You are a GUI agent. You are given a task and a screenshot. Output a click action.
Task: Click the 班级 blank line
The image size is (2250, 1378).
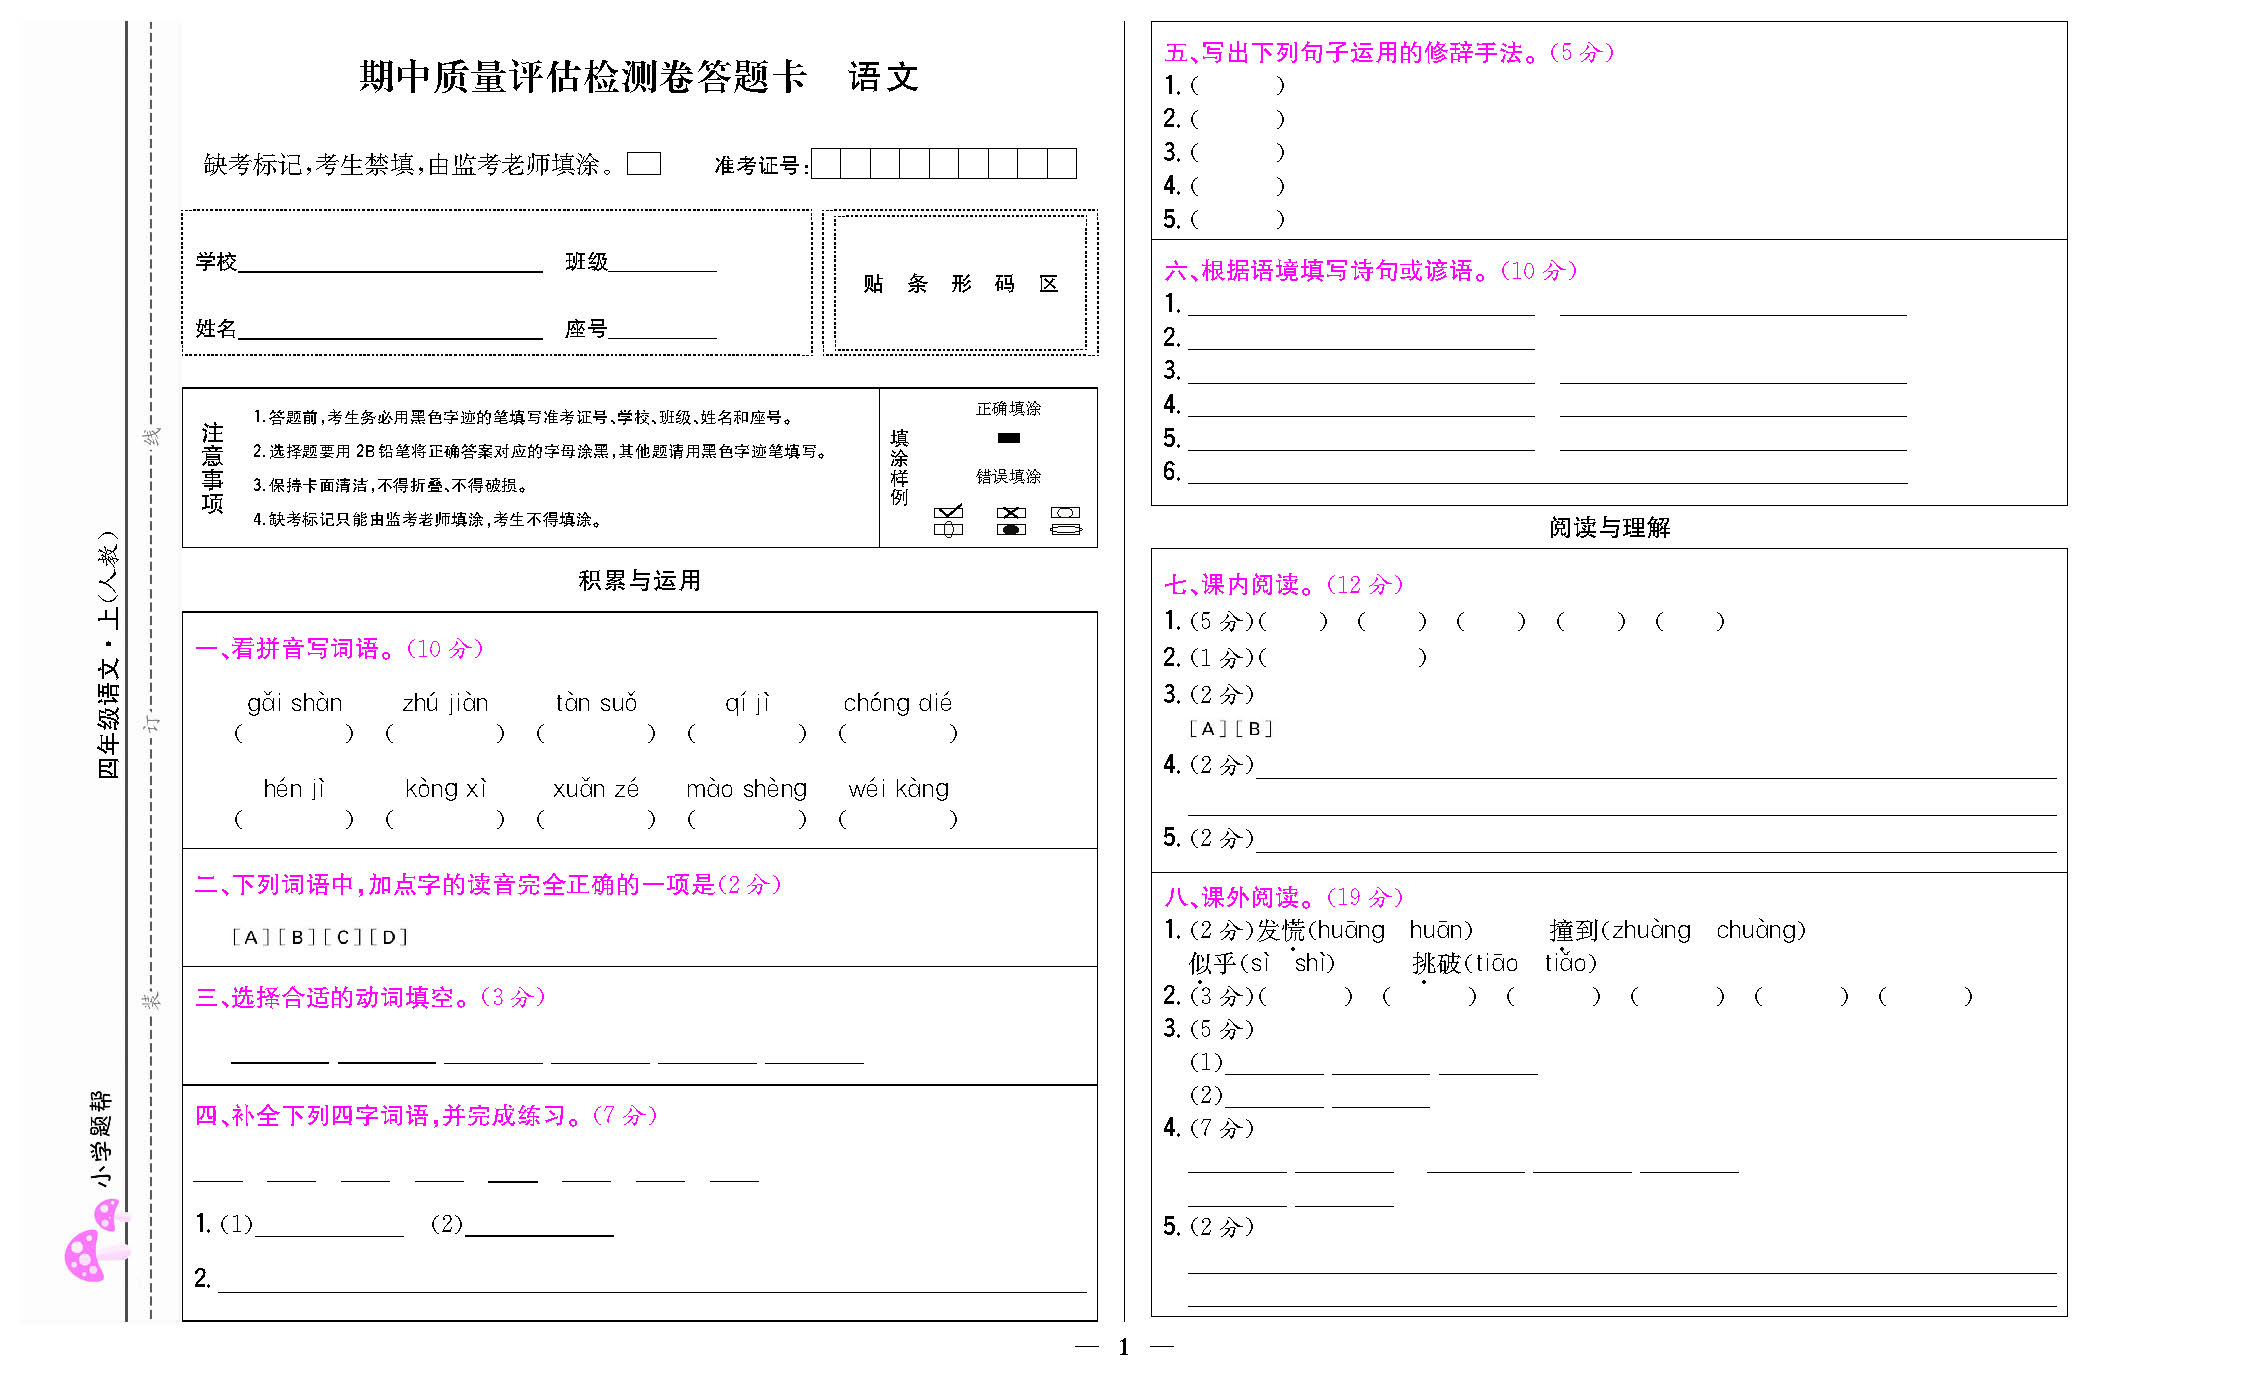pos(662,264)
